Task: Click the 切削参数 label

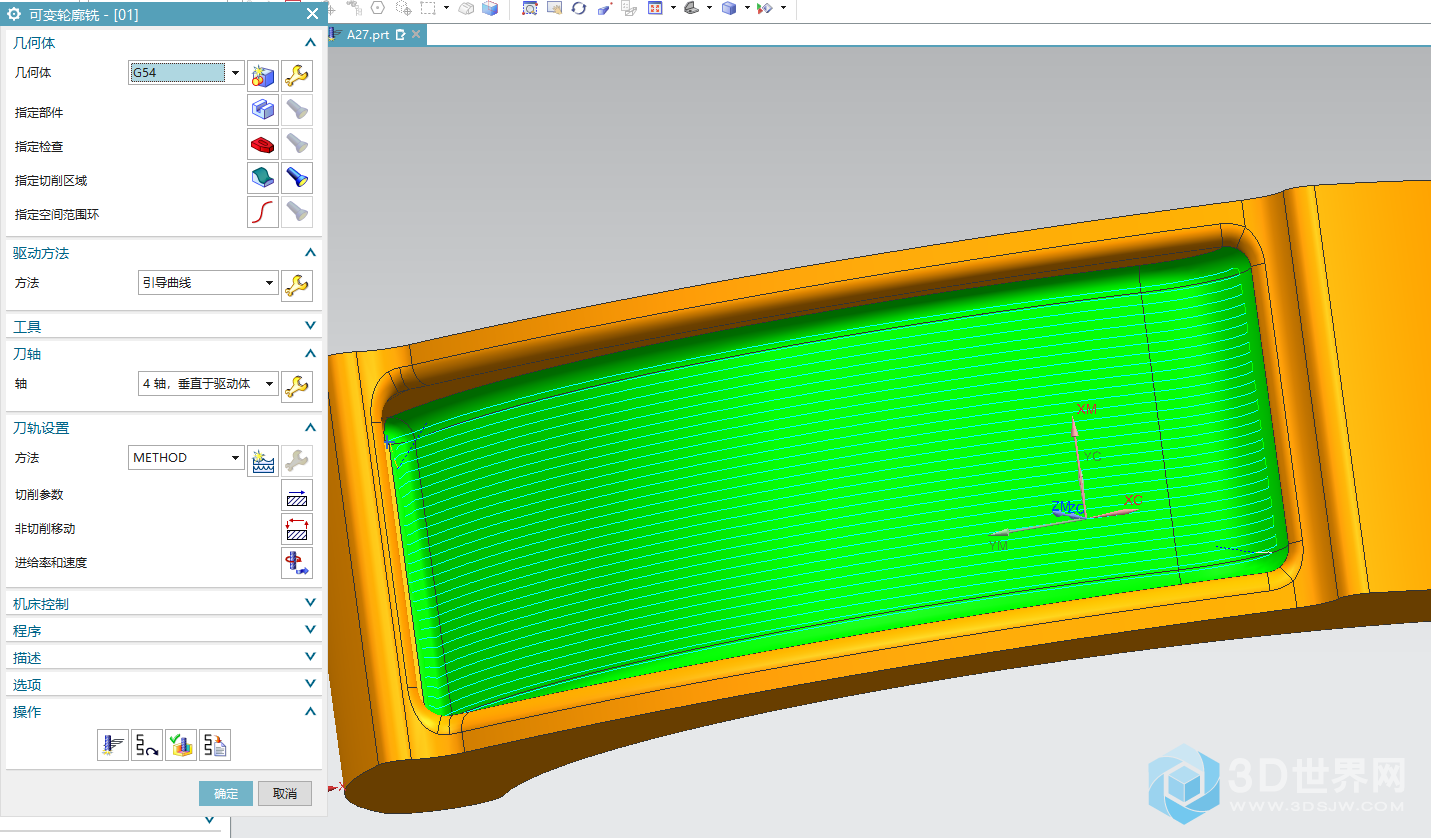Action: [x=39, y=495]
